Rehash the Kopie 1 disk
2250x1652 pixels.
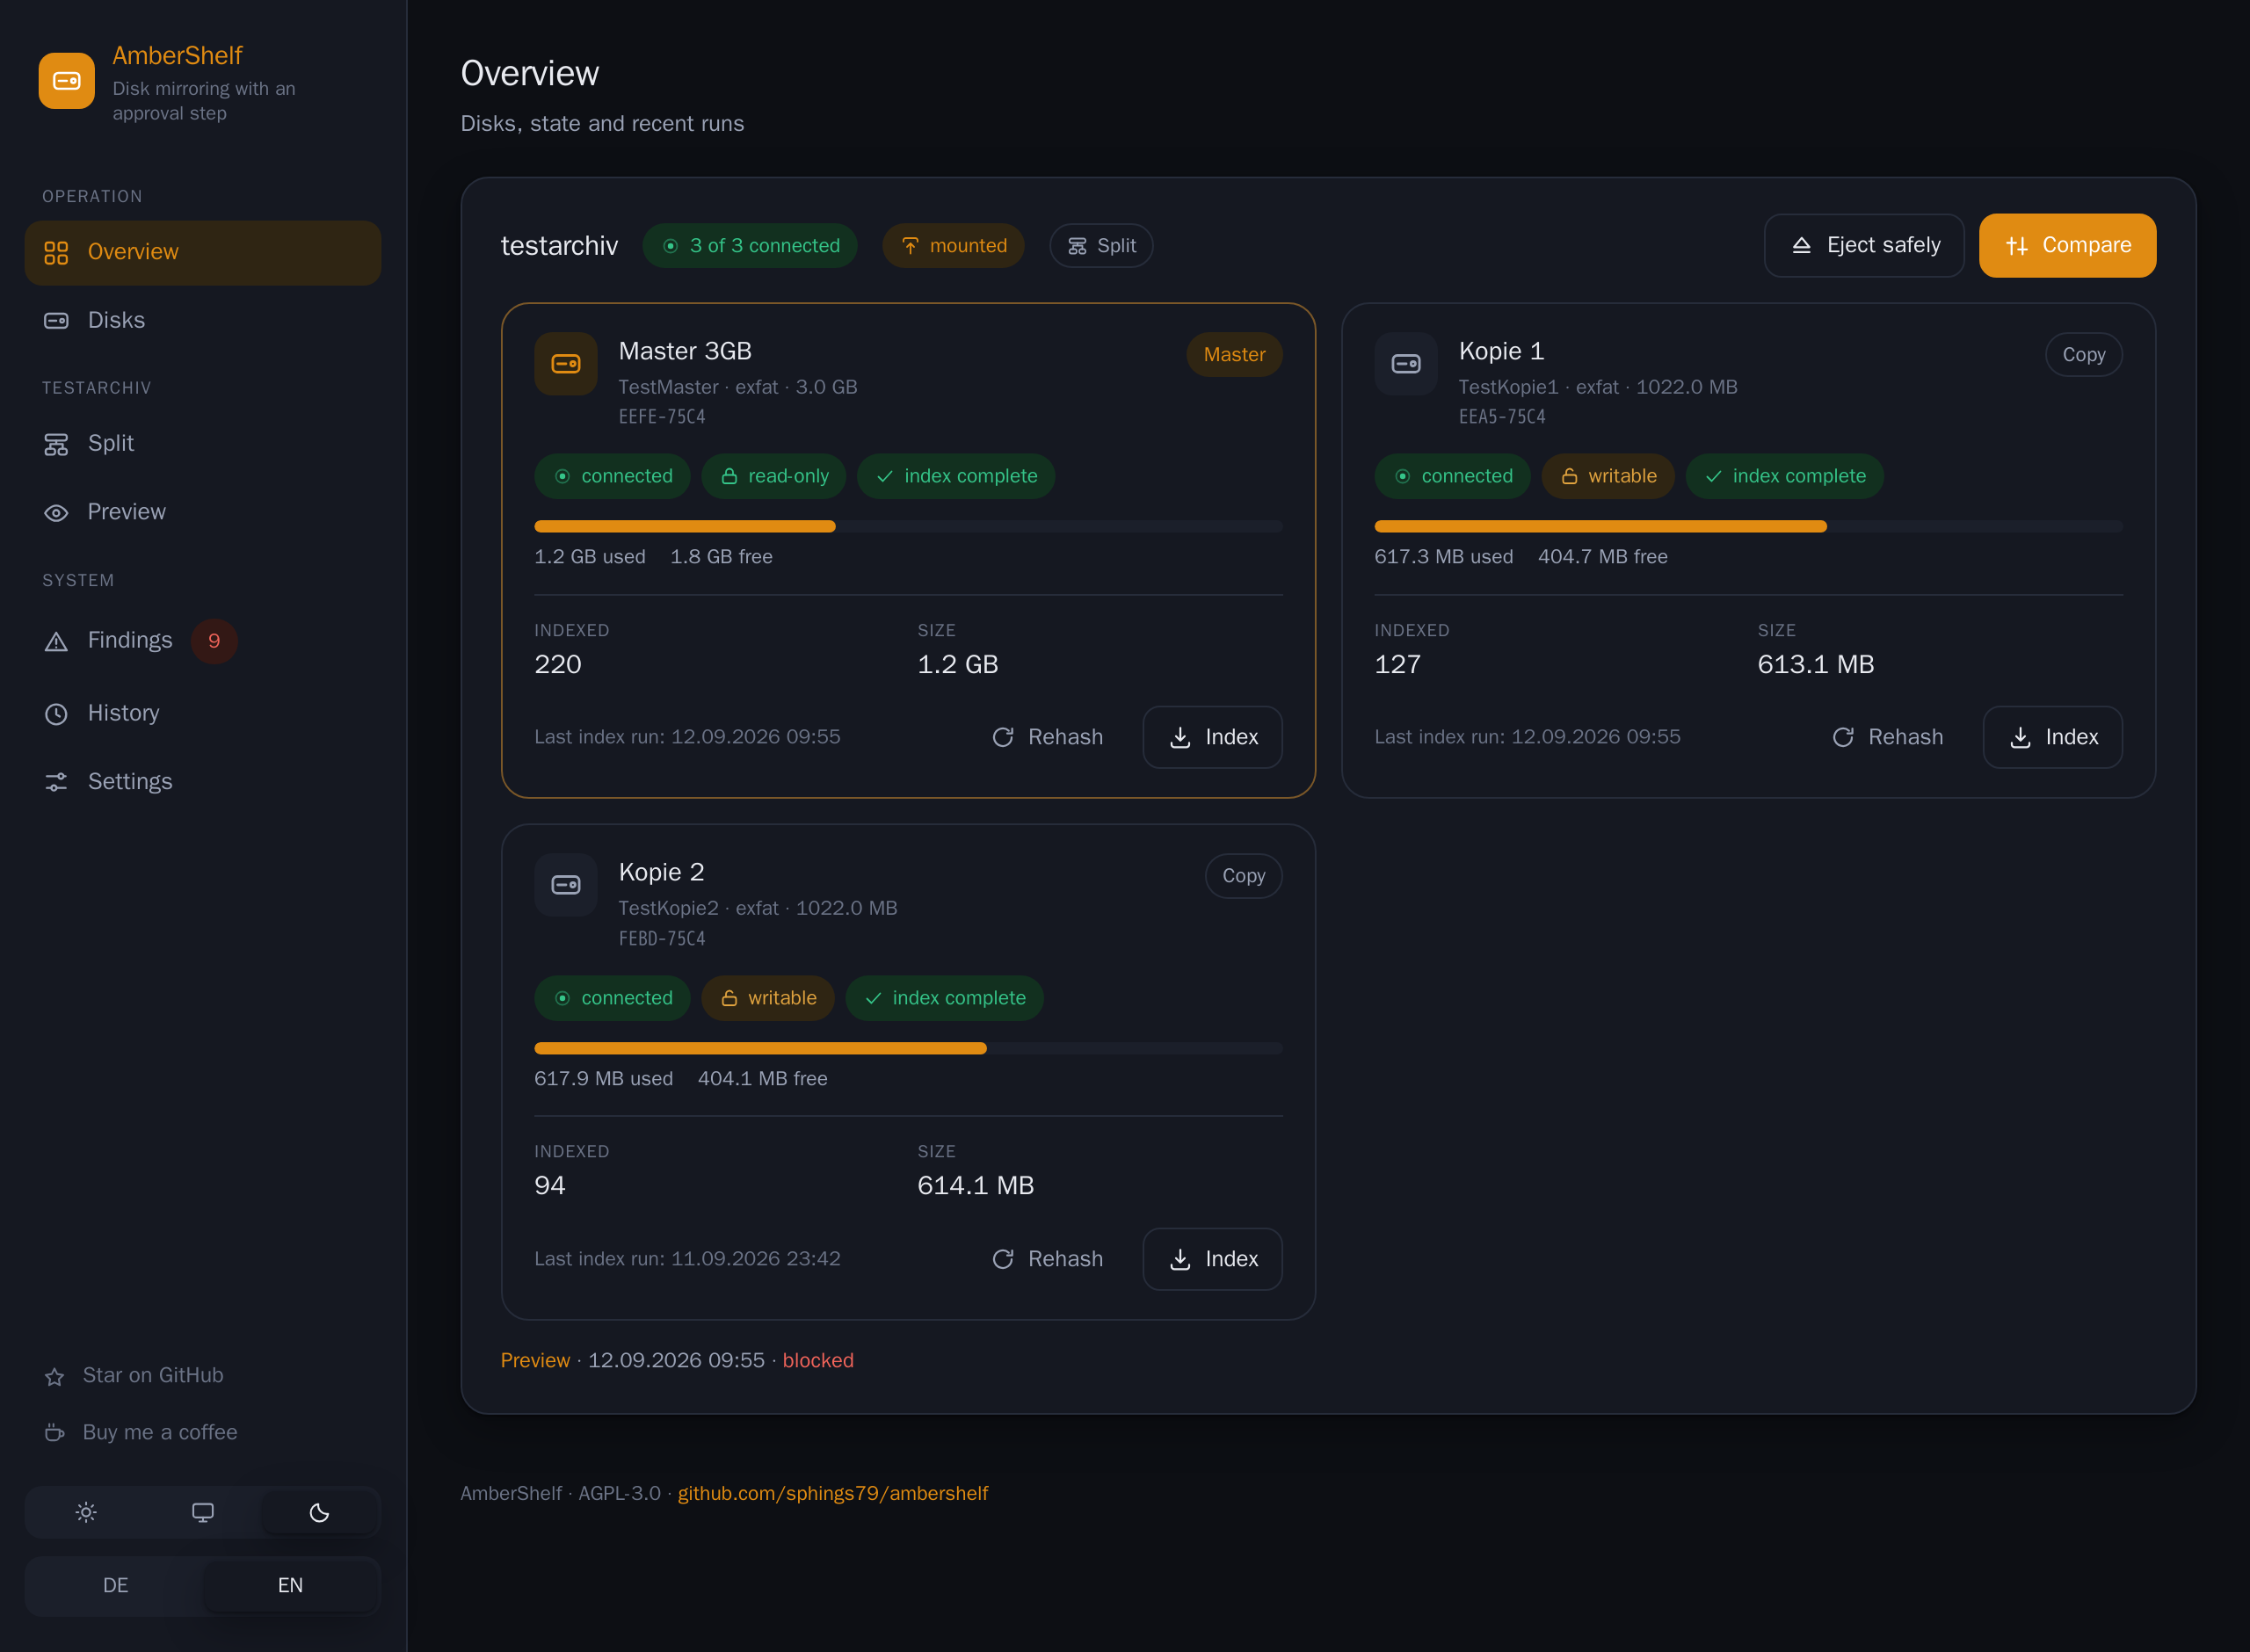click(1887, 737)
